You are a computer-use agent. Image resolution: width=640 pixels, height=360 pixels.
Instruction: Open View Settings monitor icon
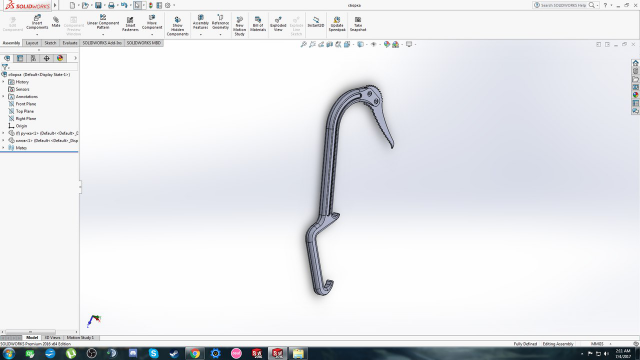point(409,44)
